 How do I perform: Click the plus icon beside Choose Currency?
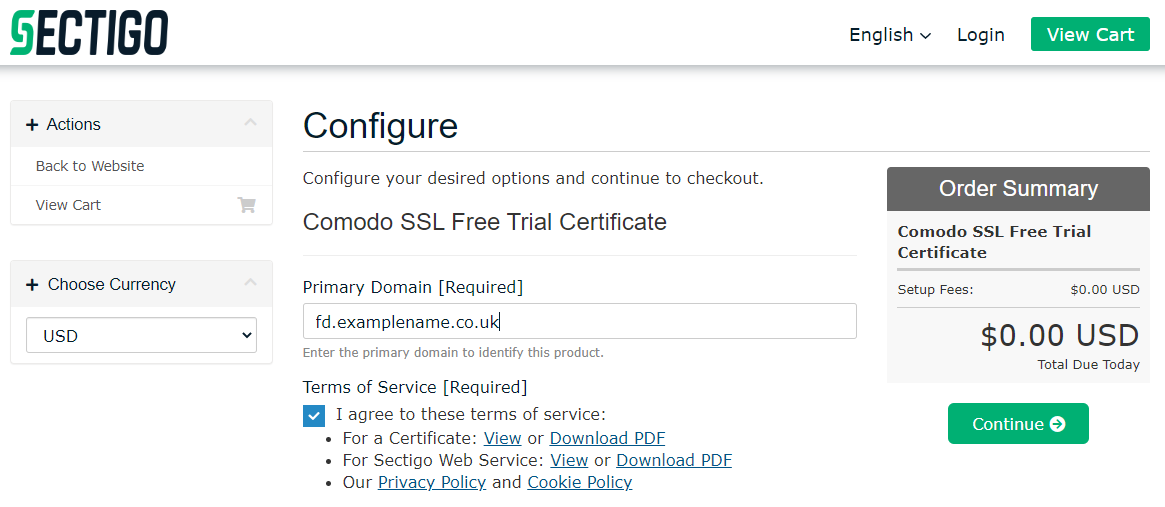point(32,285)
